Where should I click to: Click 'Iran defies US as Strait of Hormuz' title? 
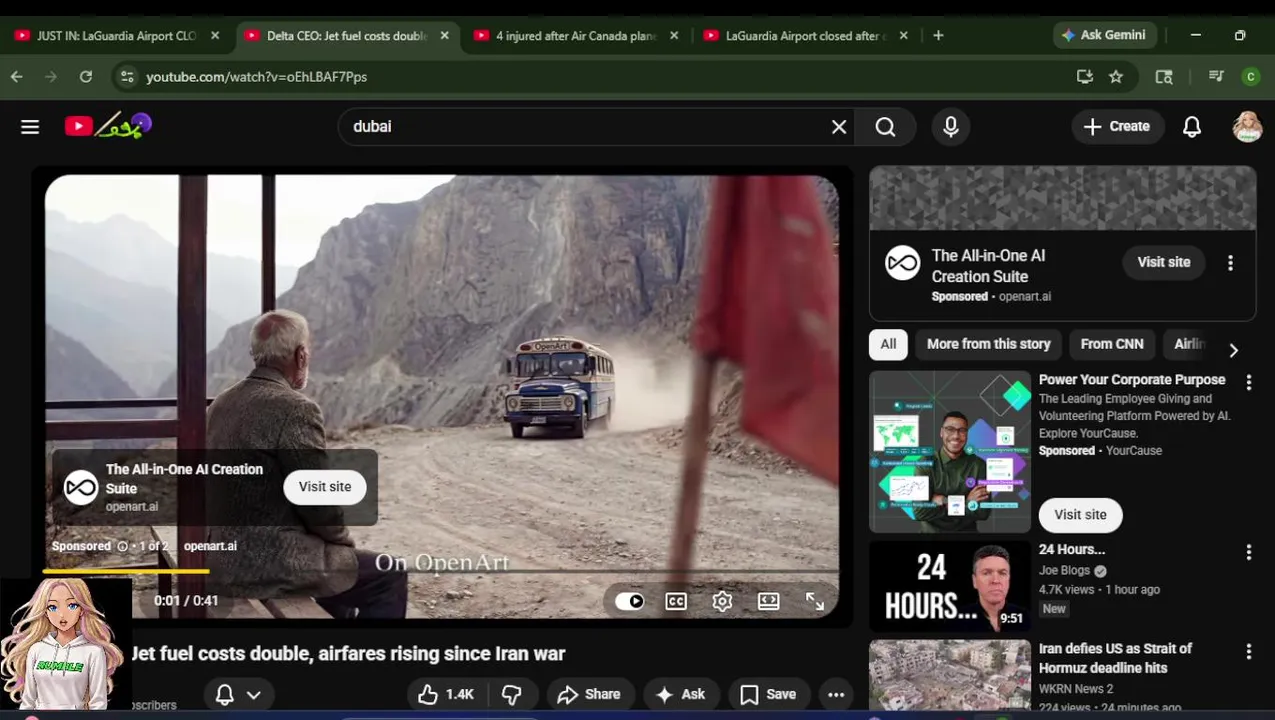pos(1115,658)
